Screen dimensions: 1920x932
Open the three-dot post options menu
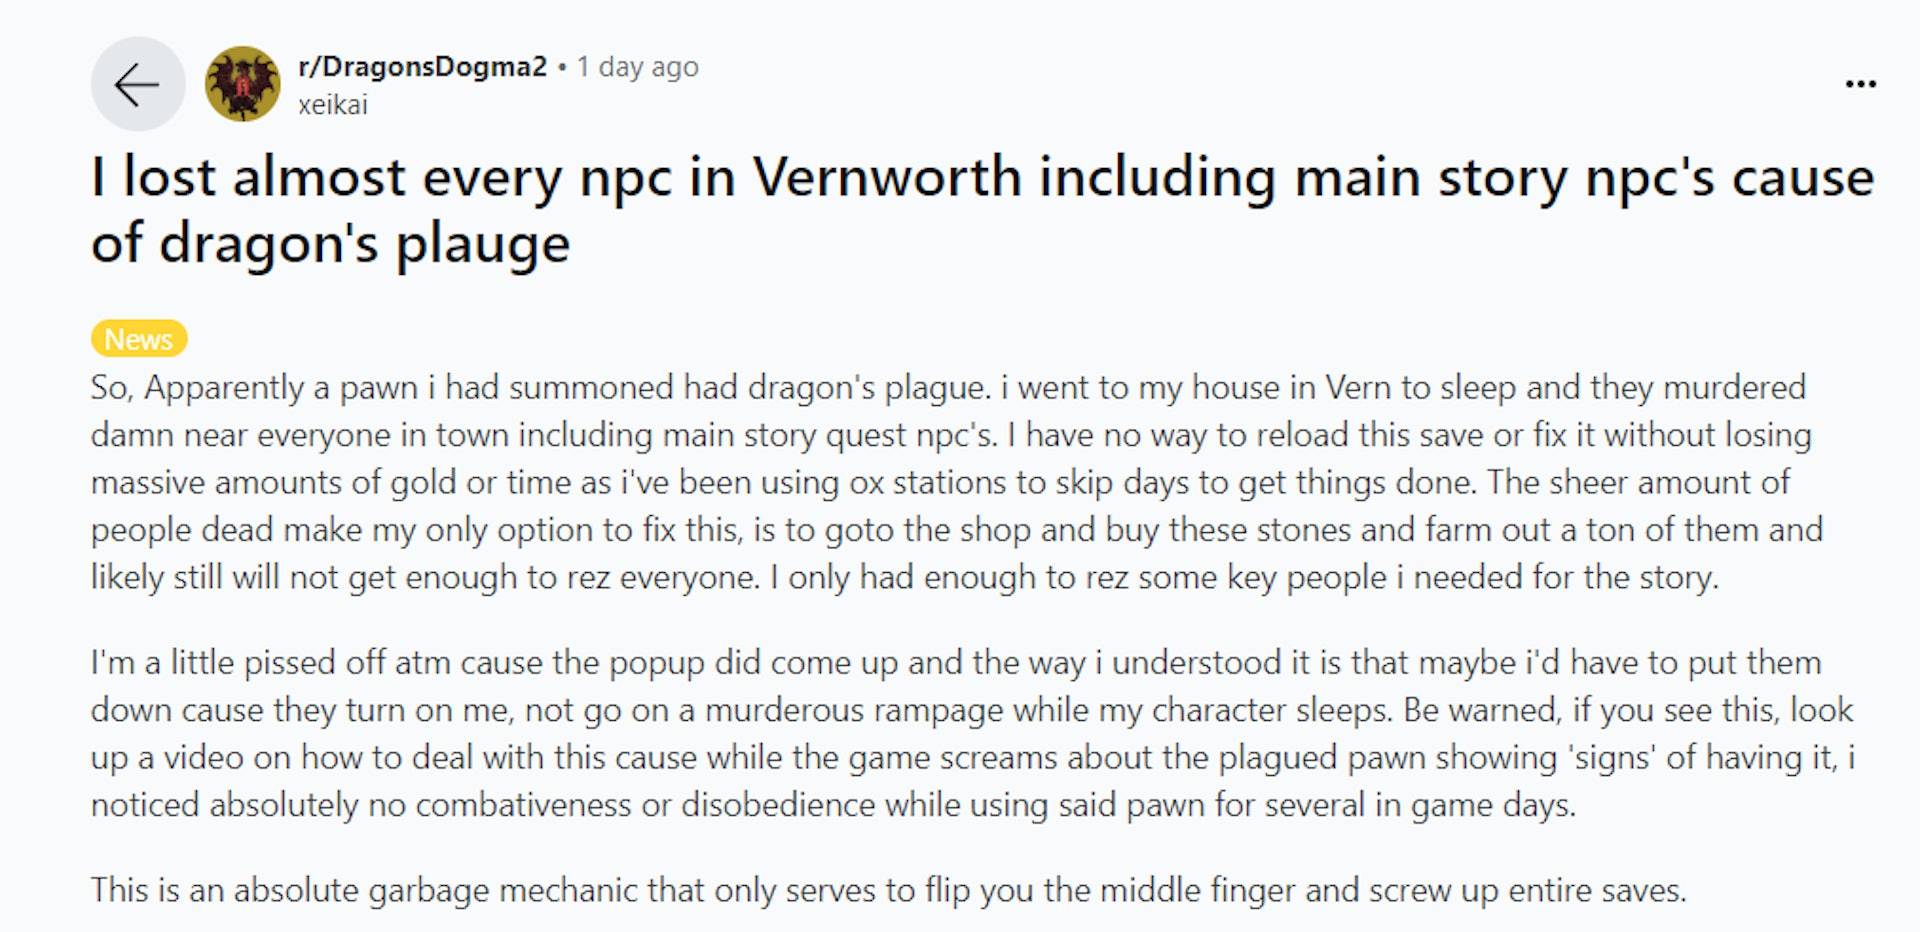click(1860, 84)
